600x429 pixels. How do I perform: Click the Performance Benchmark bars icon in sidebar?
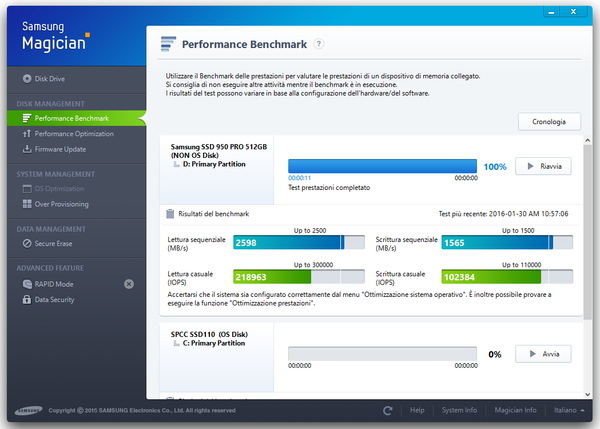click(x=27, y=118)
